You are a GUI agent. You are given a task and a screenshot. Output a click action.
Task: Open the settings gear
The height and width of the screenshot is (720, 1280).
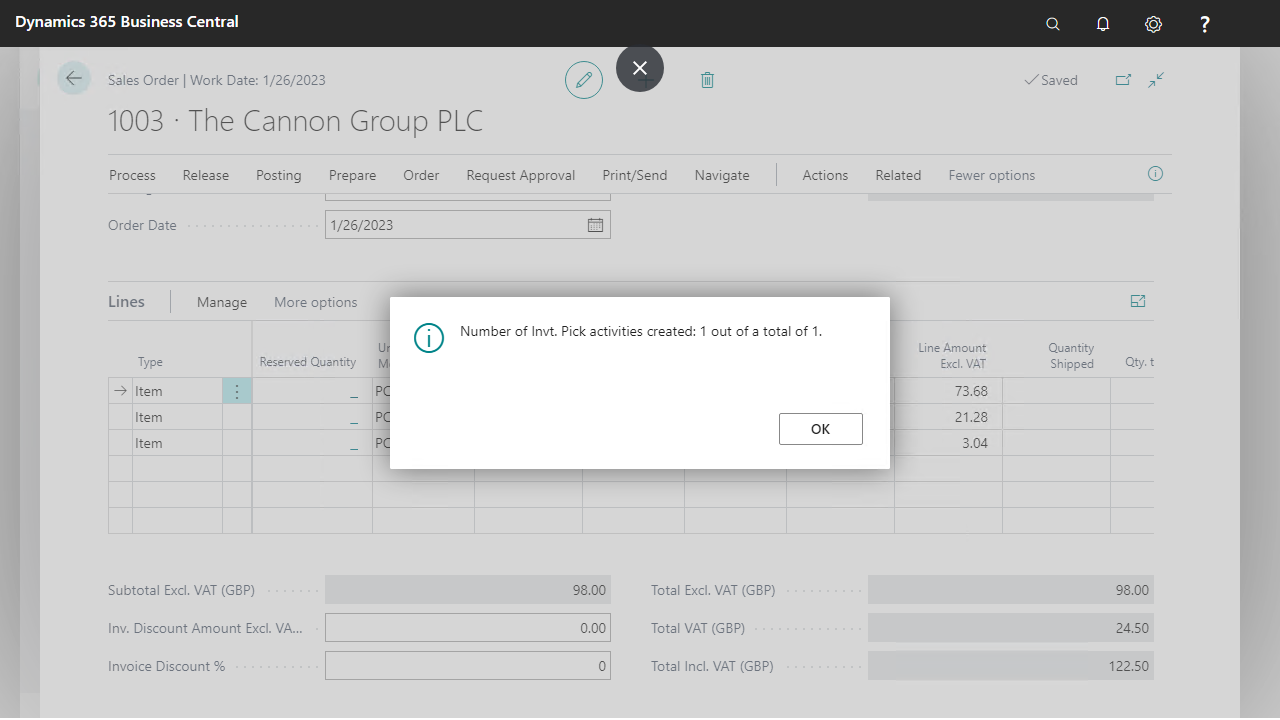(x=1153, y=24)
